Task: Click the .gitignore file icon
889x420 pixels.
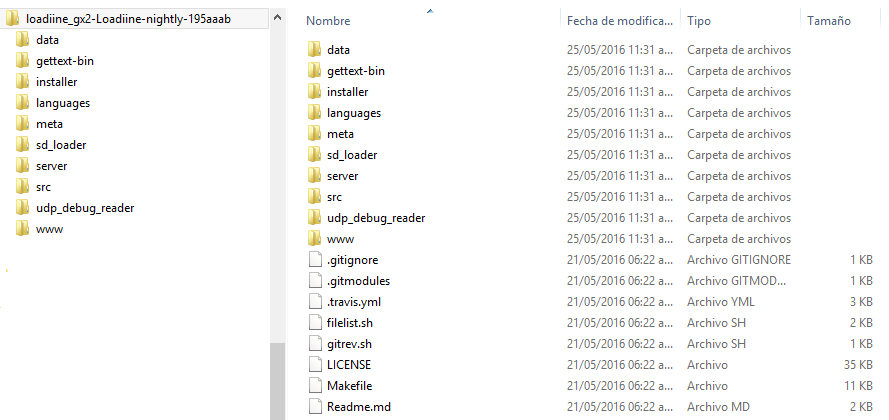Action: [x=315, y=260]
